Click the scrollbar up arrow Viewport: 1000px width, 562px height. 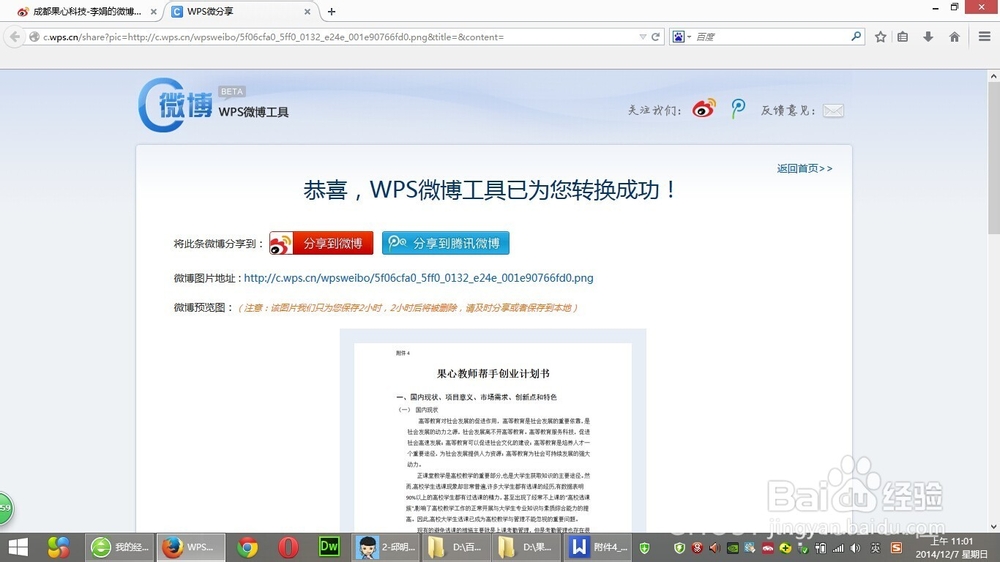click(x=994, y=76)
